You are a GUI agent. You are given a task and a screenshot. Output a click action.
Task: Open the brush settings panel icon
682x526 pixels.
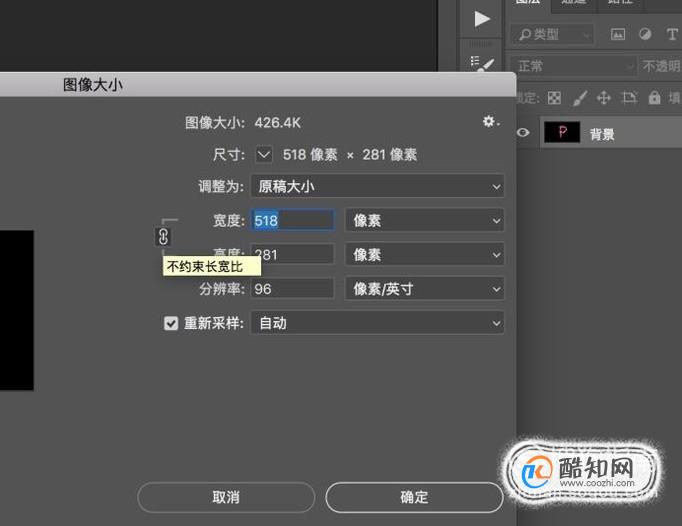482,64
